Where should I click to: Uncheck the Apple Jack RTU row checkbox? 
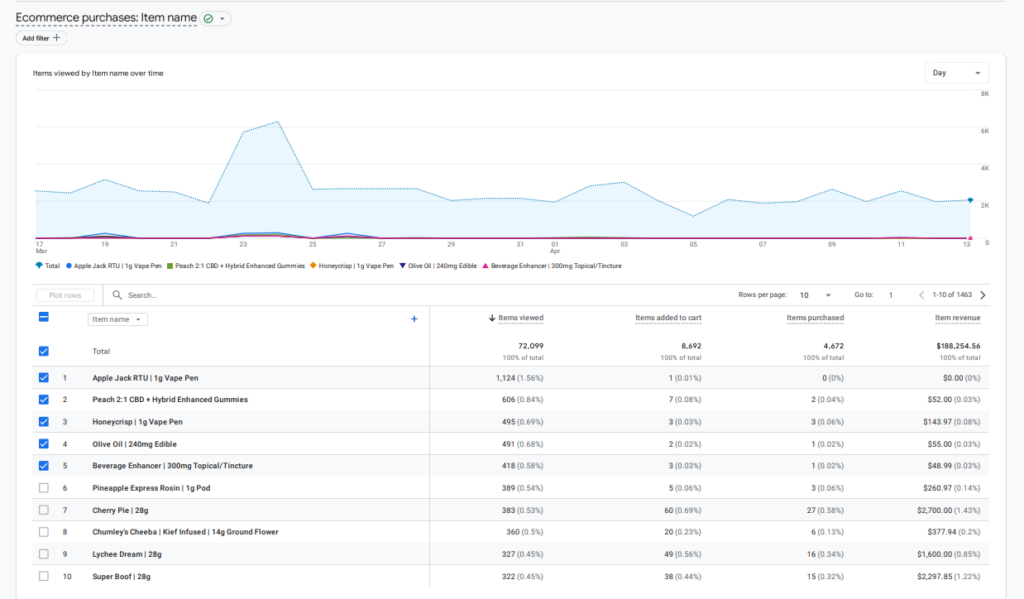pyautogui.click(x=43, y=378)
